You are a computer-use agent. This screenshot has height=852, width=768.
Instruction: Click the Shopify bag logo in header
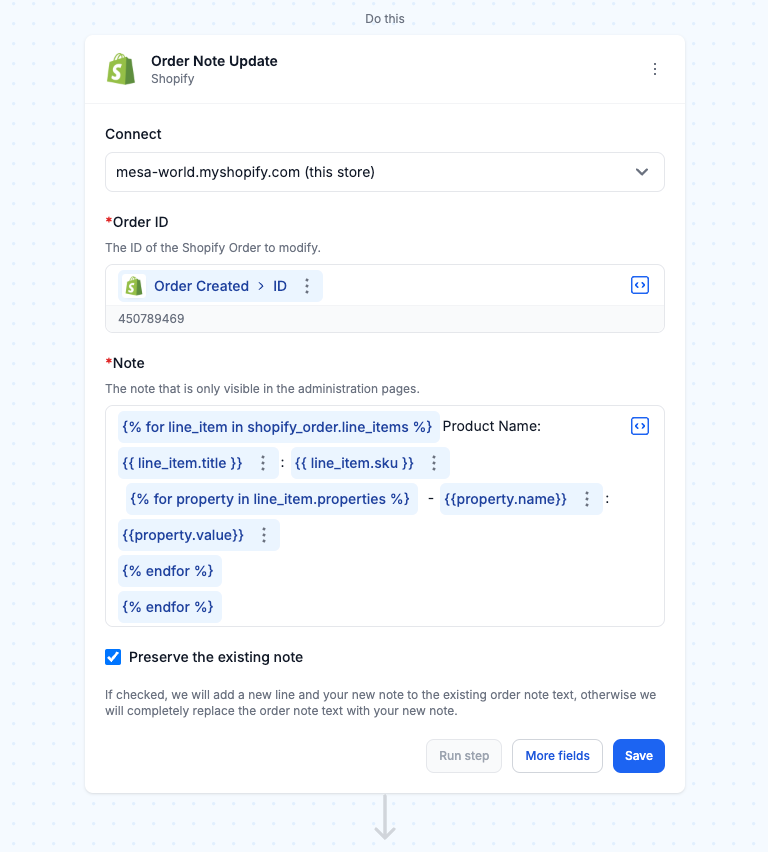121,69
